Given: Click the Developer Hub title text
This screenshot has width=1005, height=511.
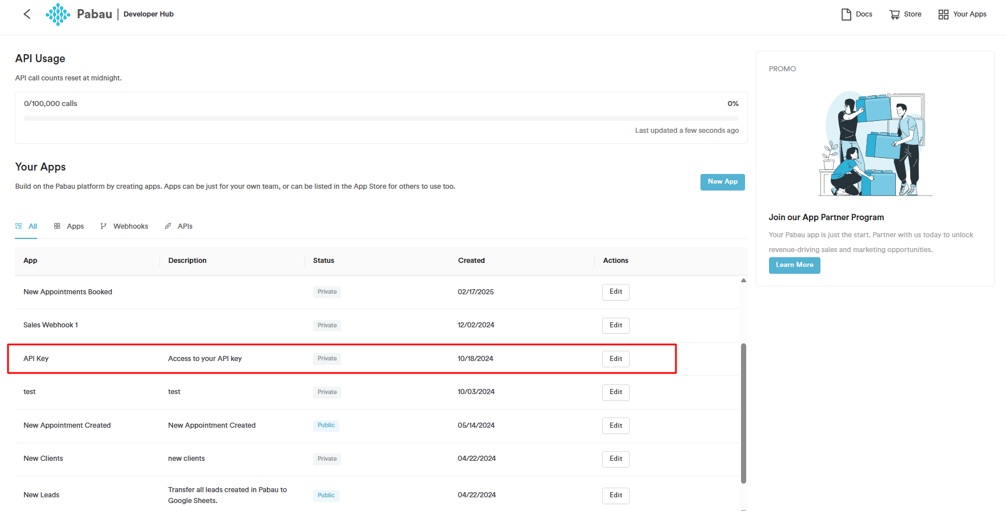Looking at the screenshot, I should coord(148,14).
